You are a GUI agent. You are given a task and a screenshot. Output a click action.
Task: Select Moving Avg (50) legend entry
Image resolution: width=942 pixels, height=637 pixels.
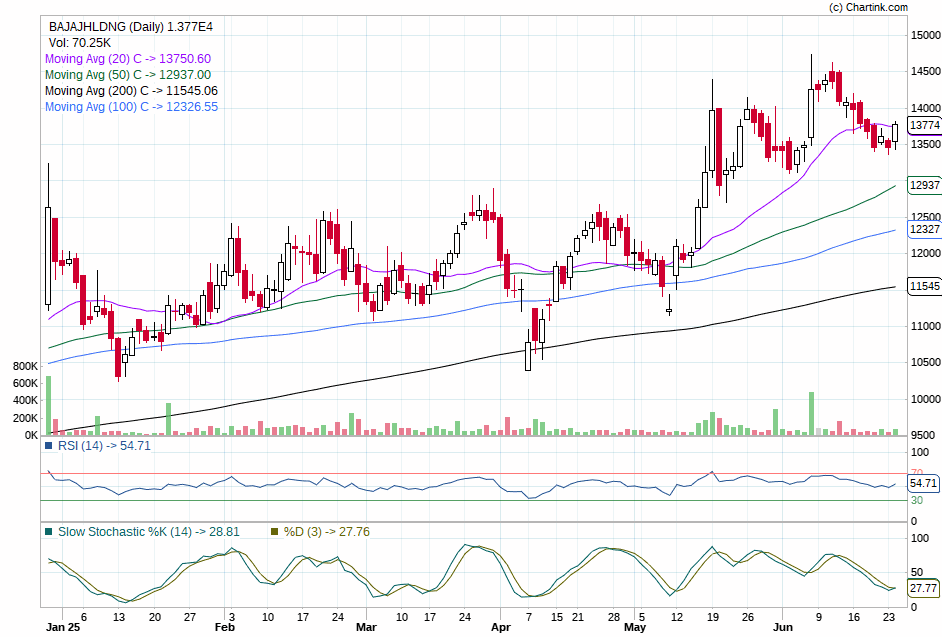tap(128, 75)
